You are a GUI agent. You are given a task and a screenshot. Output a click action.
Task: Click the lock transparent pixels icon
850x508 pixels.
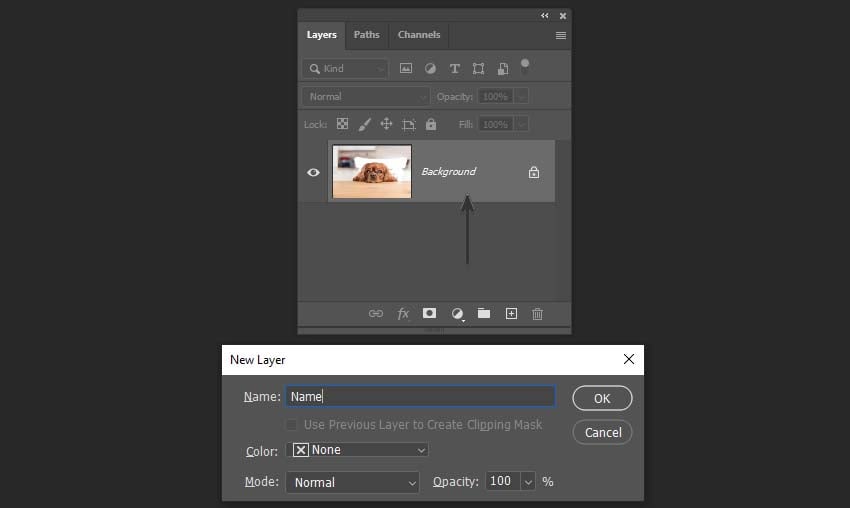[x=342, y=124]
